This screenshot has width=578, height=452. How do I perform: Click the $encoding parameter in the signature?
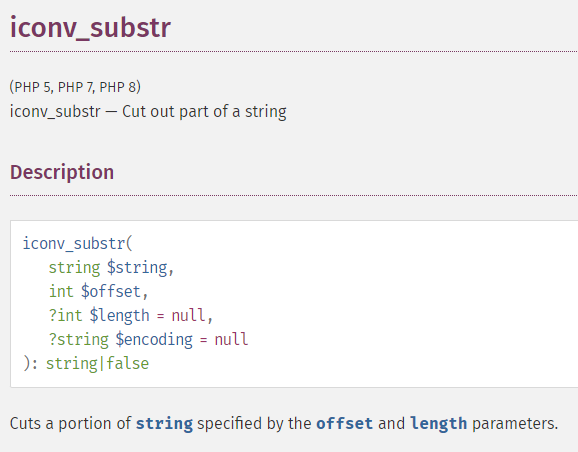point(154,340)
